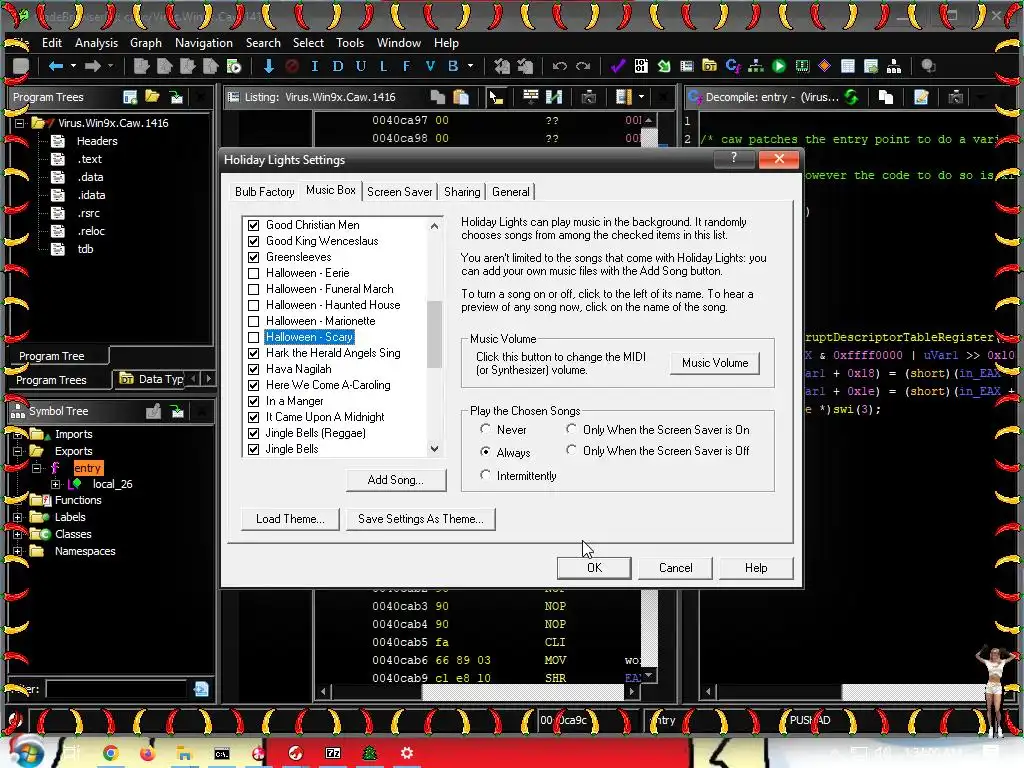
Task: Switch to the Bulb Factory tab
Action: pos(264,192)
